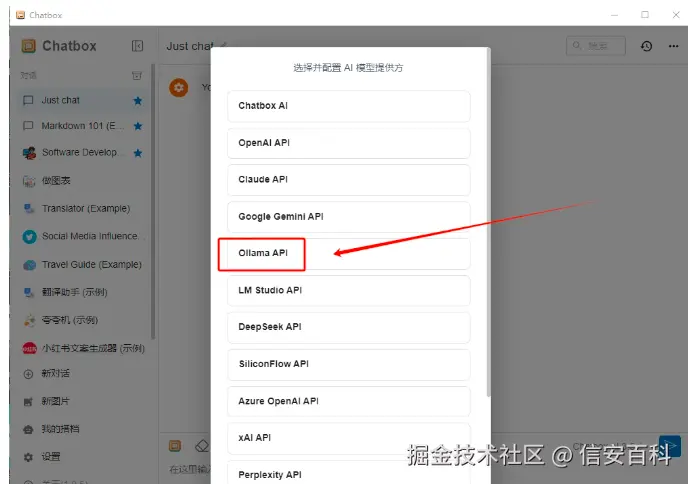Choose Ollama API provider
The width and height of the screenshot is (688, 484).
click(348, 254)
